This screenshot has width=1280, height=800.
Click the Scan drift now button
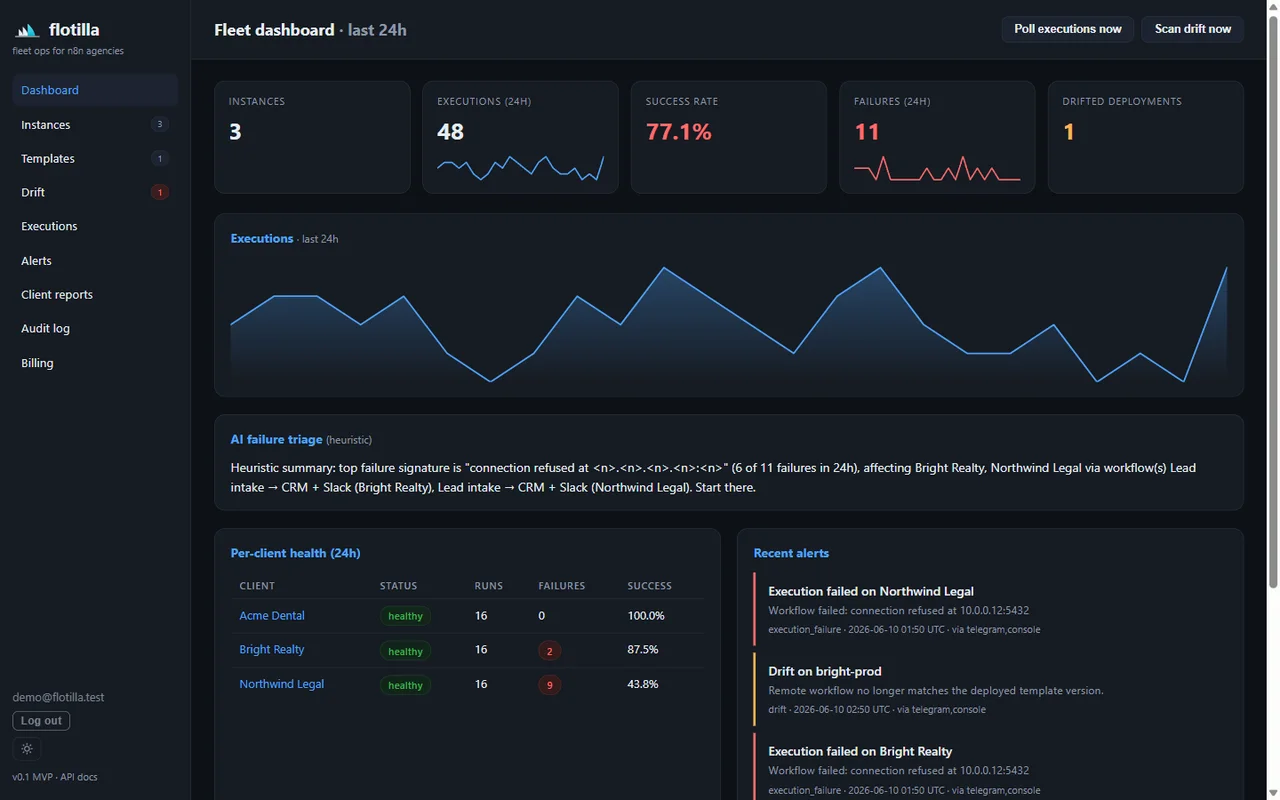[1193, 29]
